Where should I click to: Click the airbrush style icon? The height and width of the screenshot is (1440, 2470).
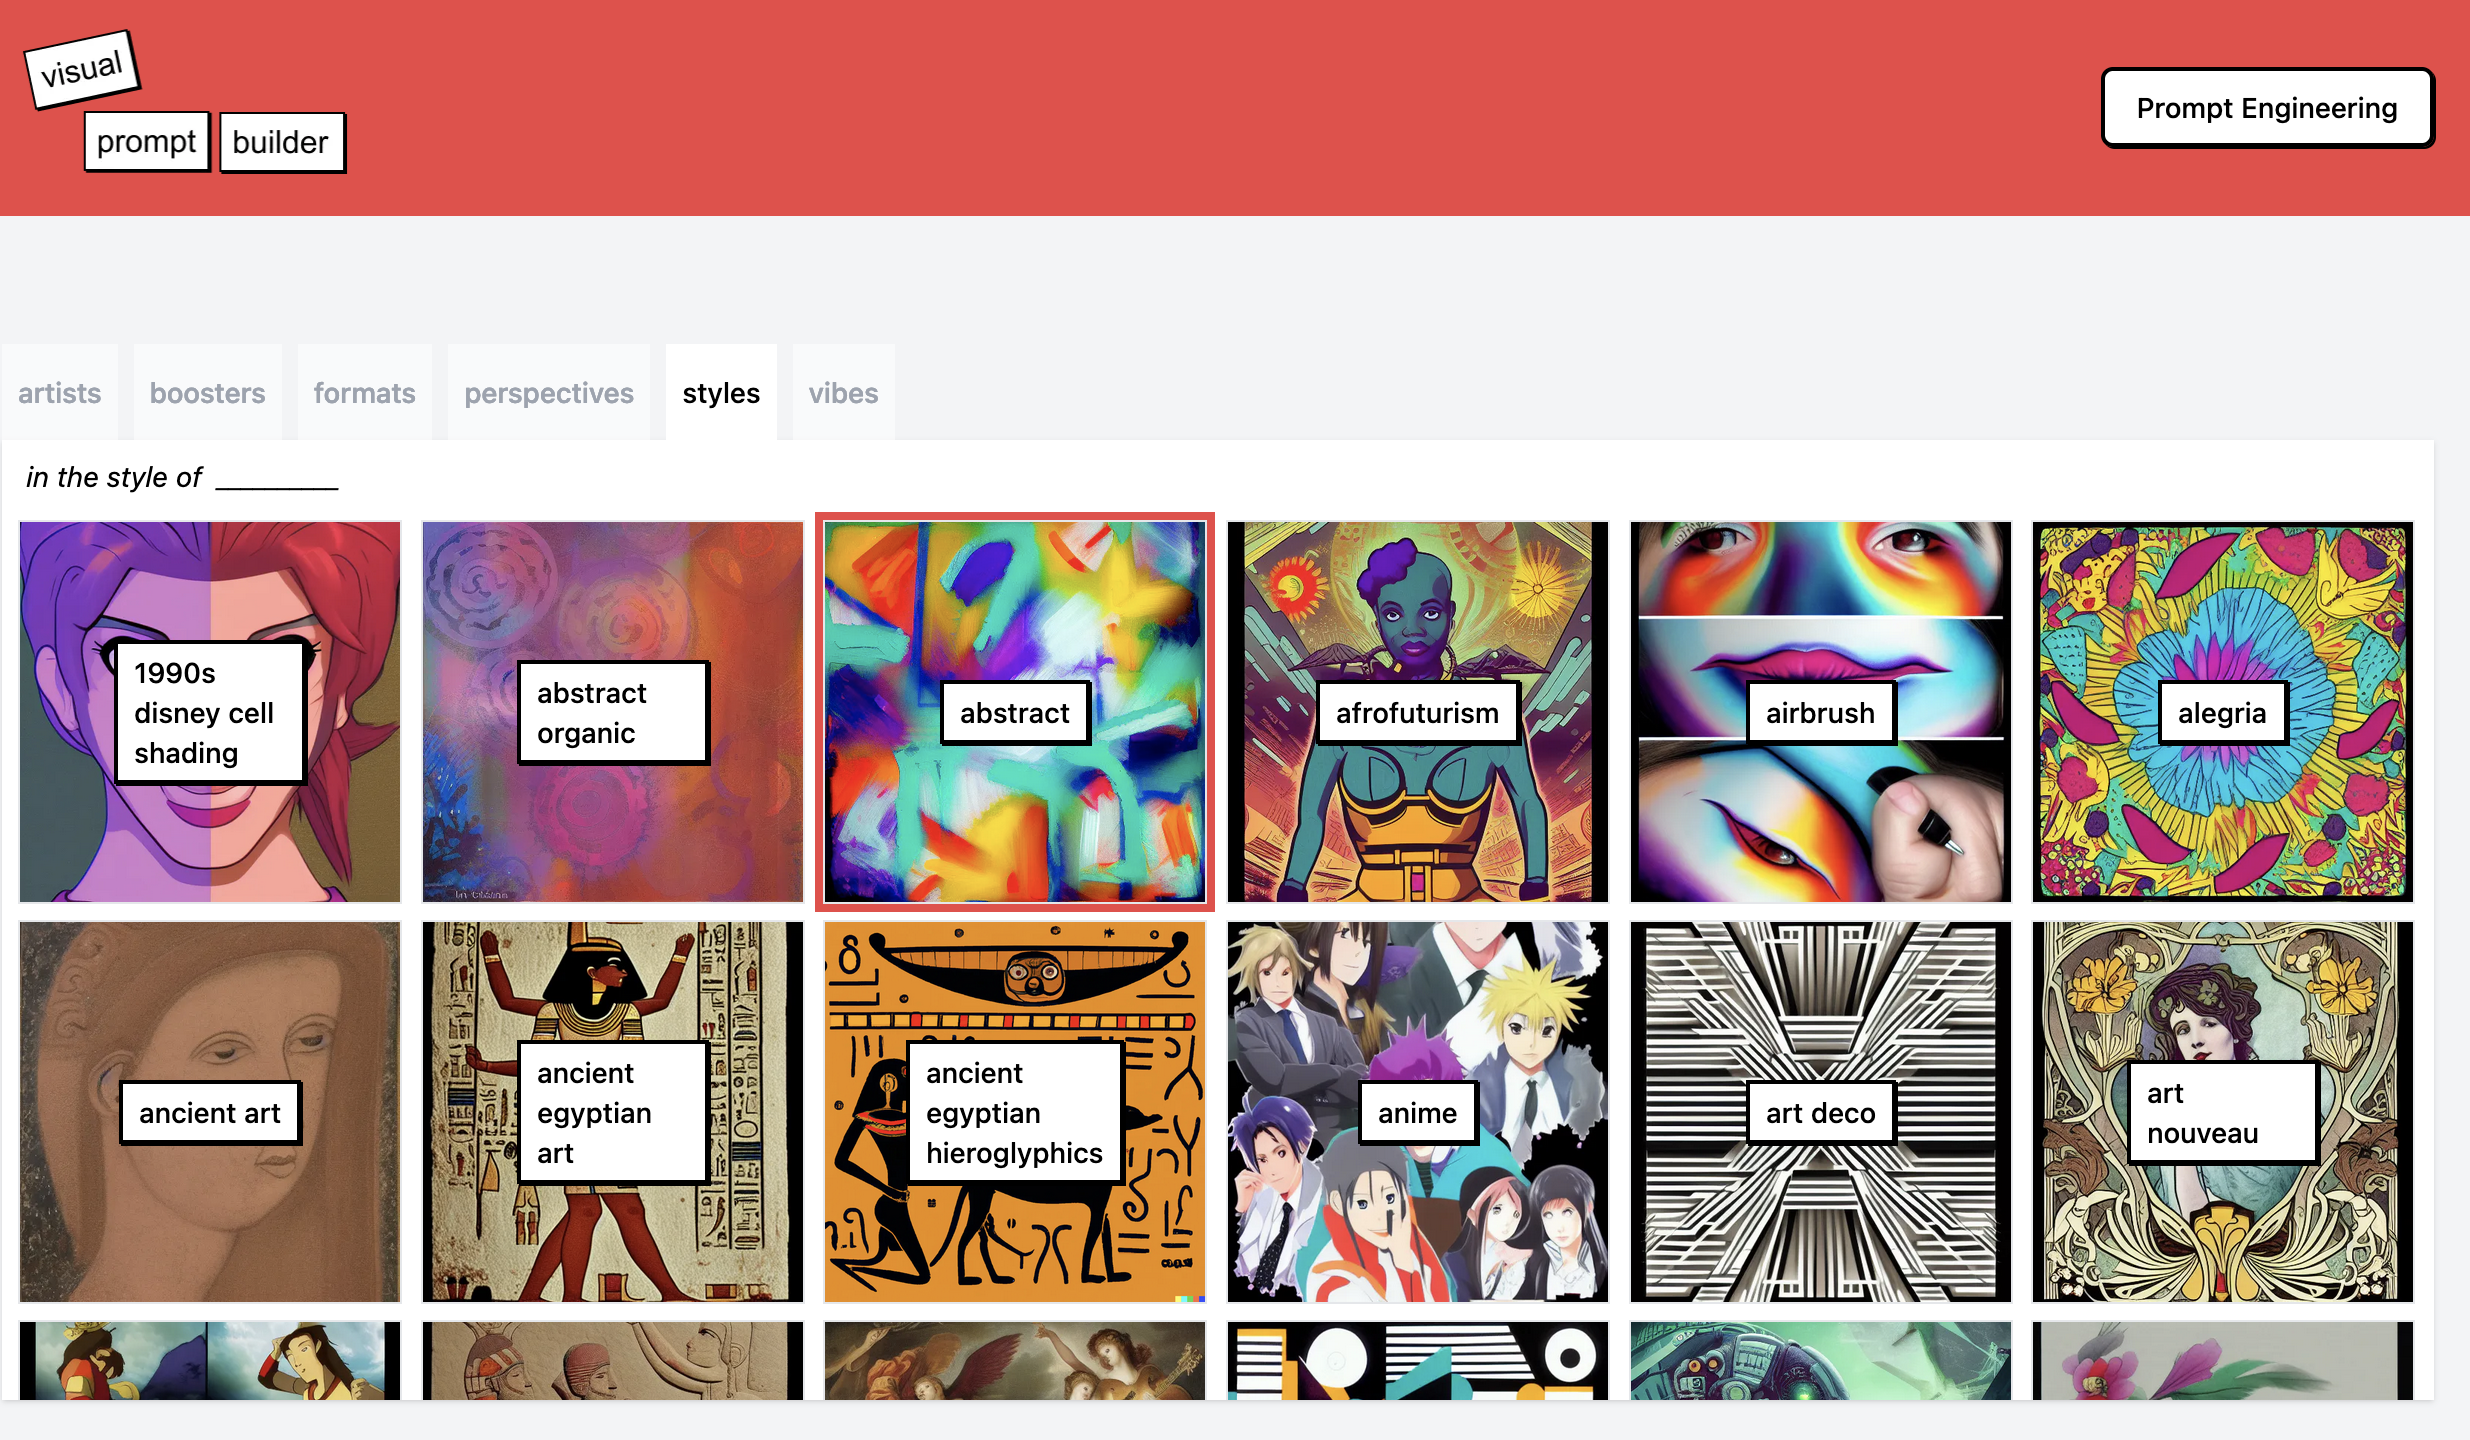(x=1820, y=711)
